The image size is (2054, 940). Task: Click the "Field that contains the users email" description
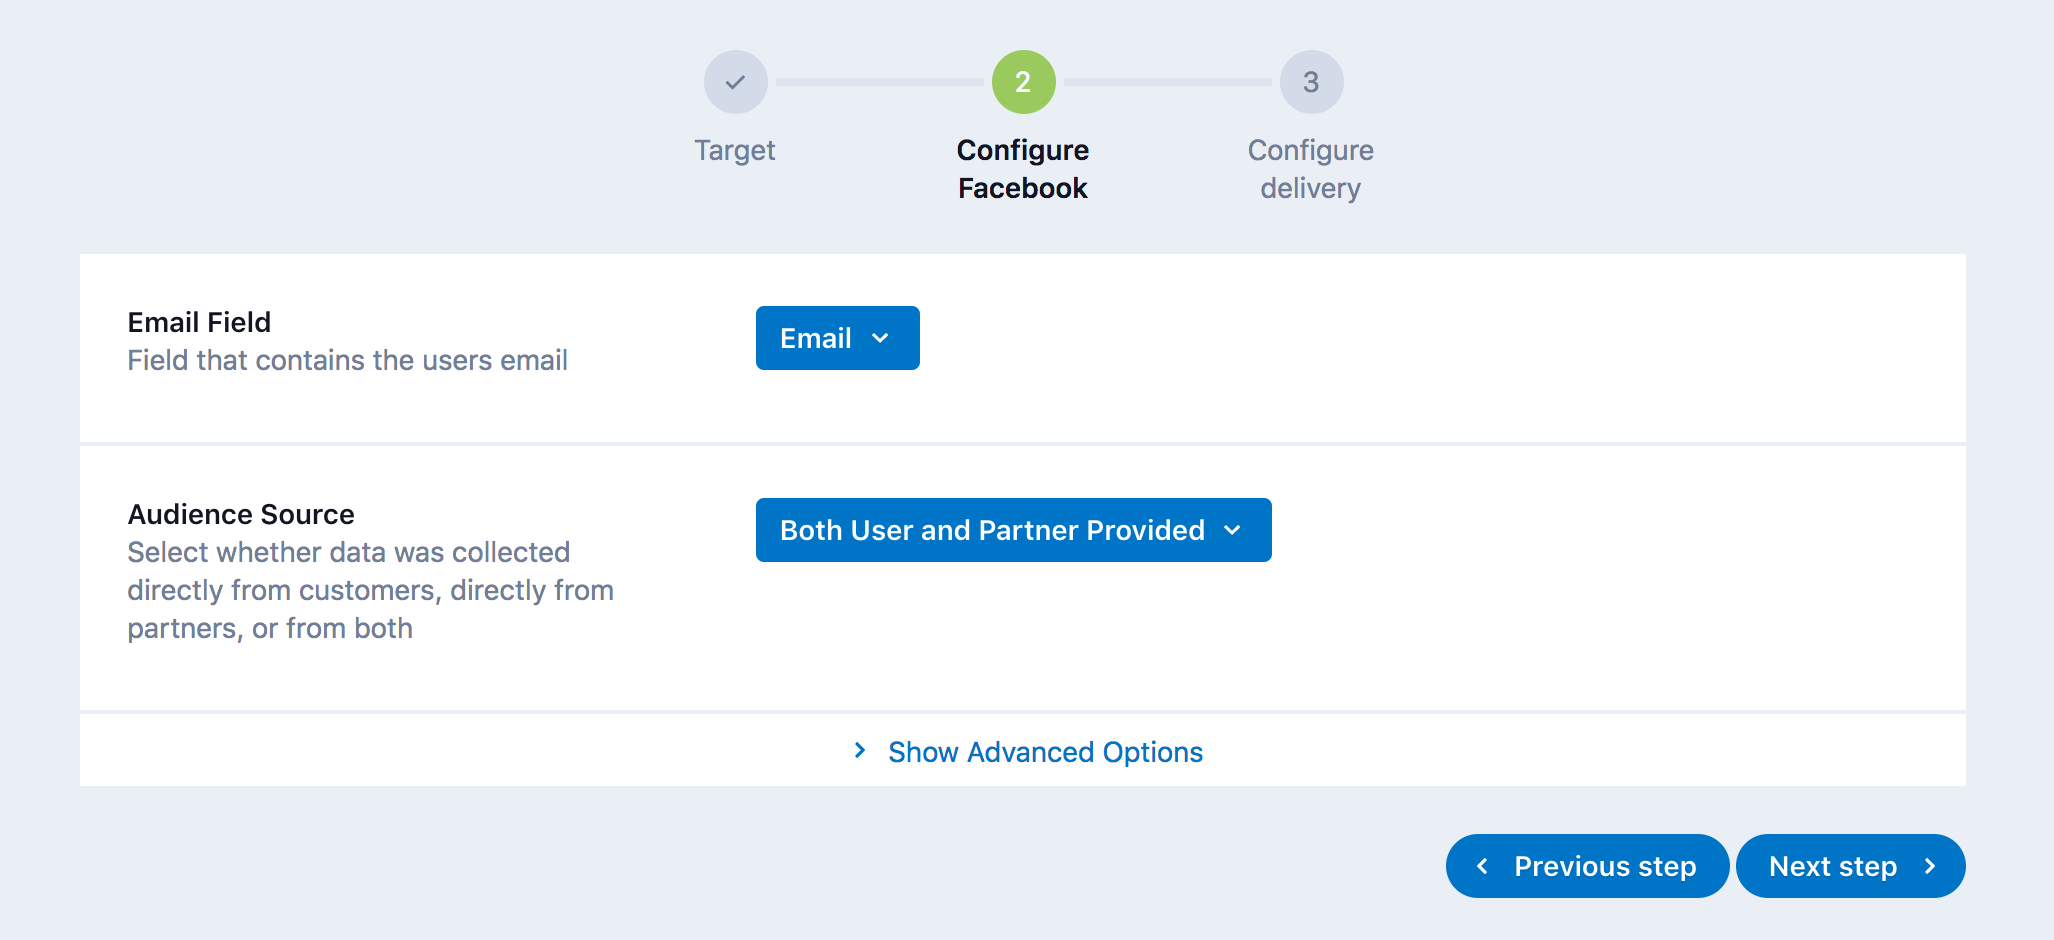347,360
